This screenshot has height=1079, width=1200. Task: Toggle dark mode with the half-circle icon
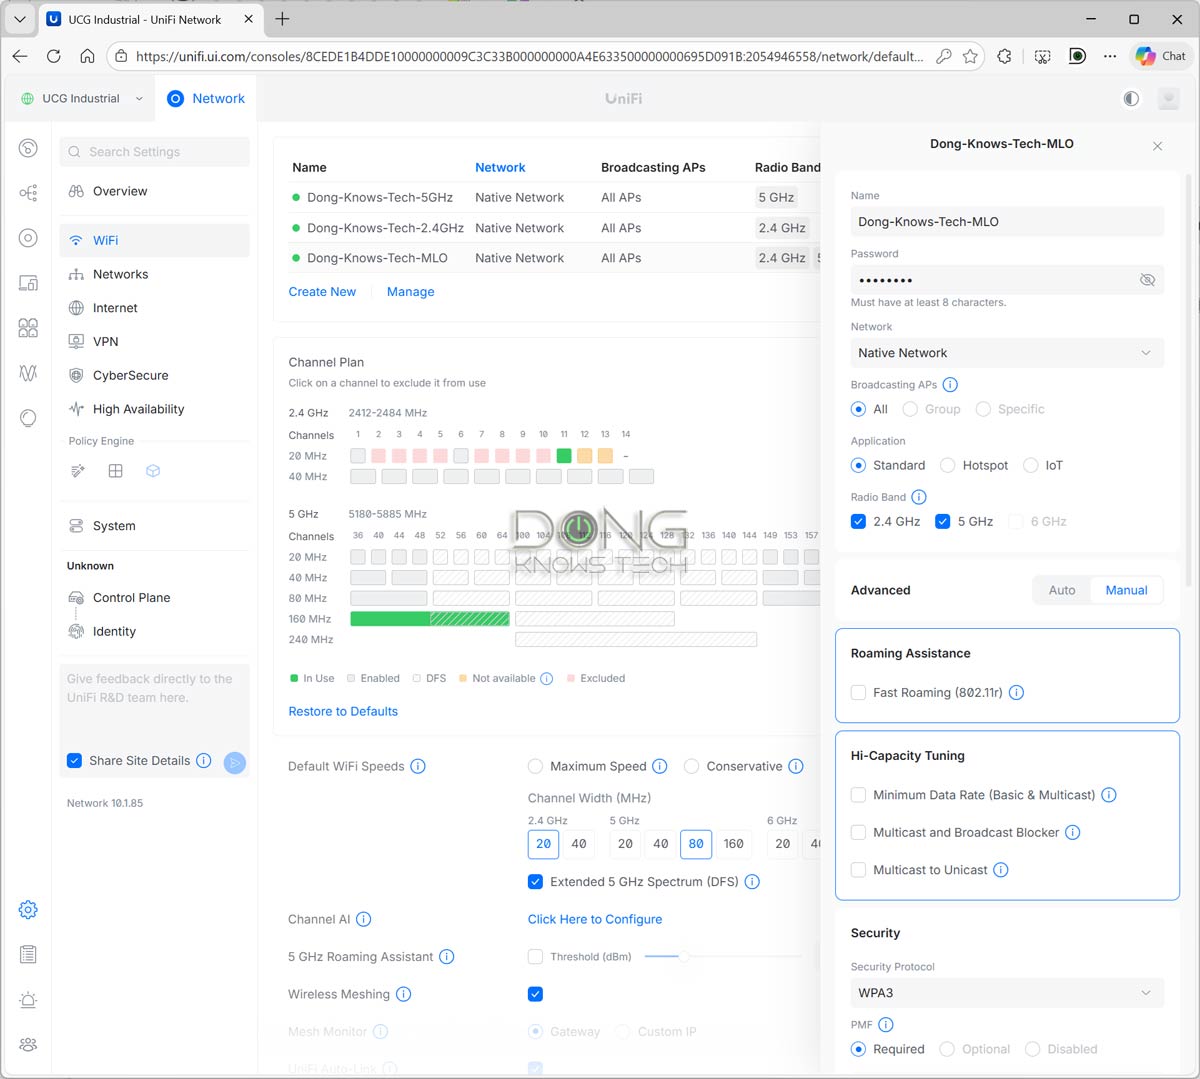point(1131,98)
